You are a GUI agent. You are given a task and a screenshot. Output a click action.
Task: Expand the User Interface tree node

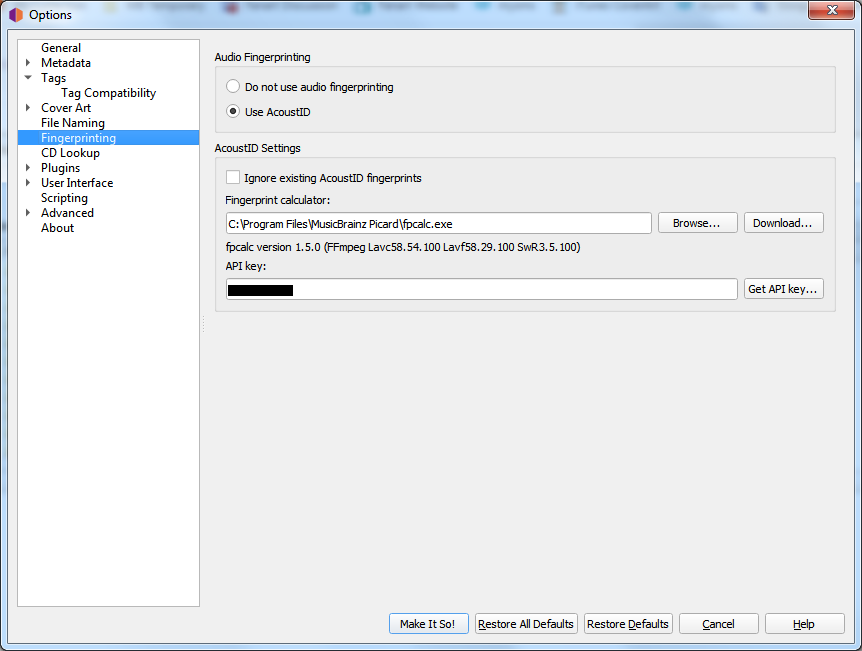(28, 183)
